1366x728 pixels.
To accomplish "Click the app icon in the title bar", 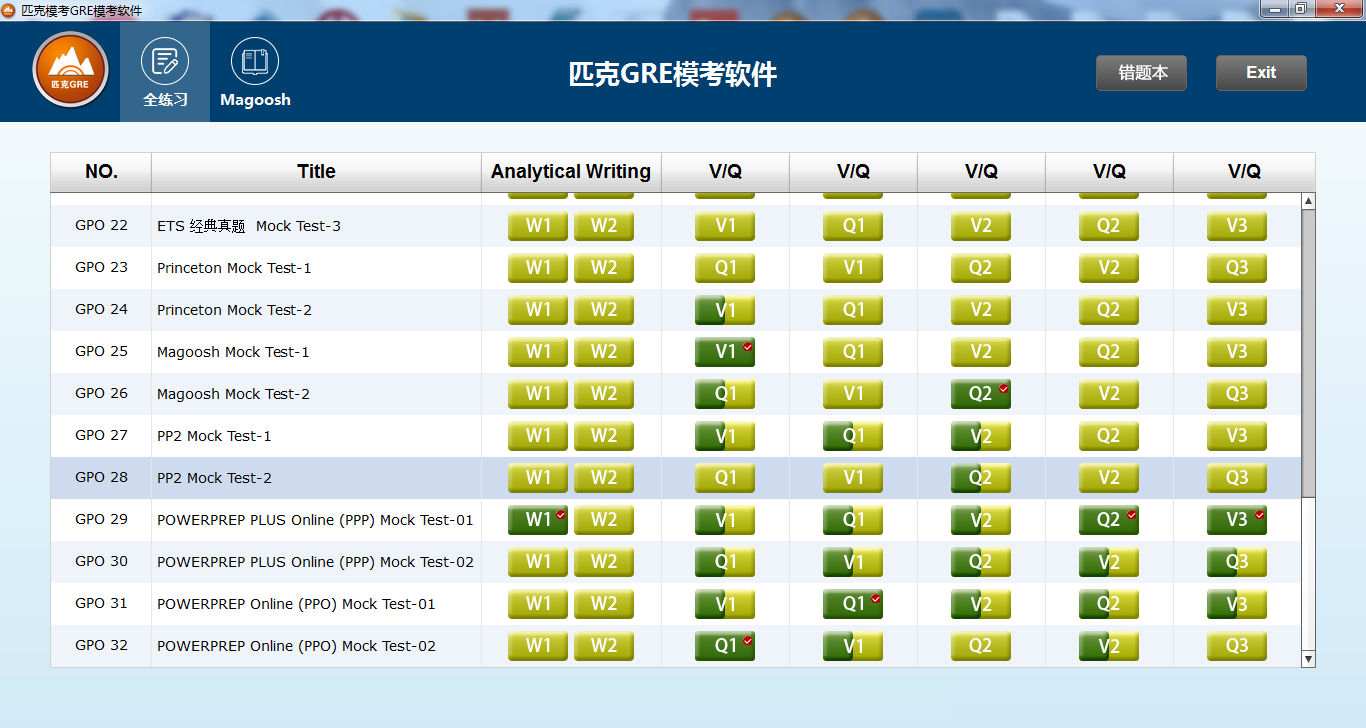I will click(x=9, y=10).
